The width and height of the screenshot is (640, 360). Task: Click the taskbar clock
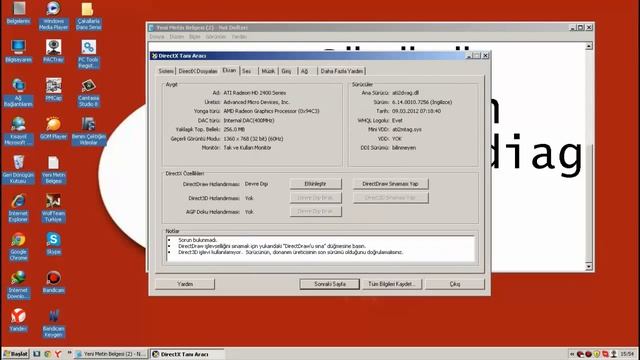[x=627, y=354]
